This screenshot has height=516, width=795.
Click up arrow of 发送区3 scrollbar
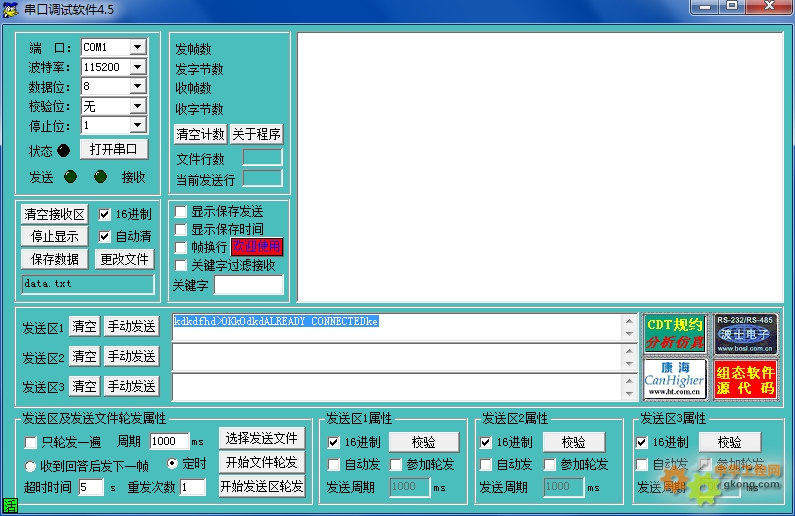pyautogui.click(x=629, y=381)
